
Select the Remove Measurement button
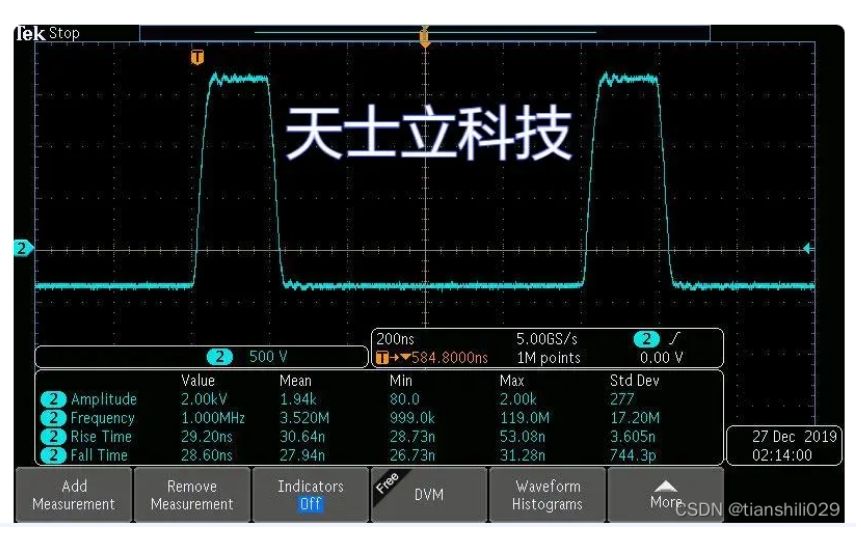point(192,495)
